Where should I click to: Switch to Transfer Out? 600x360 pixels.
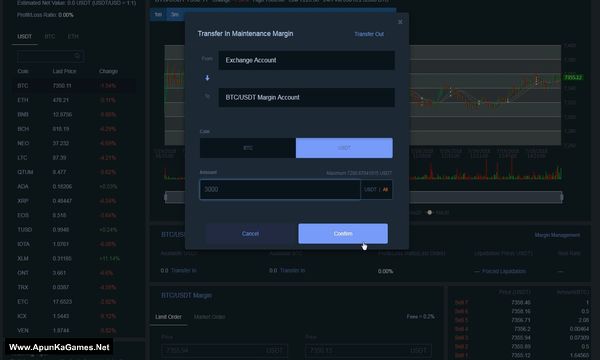click(x=369, y=34)
